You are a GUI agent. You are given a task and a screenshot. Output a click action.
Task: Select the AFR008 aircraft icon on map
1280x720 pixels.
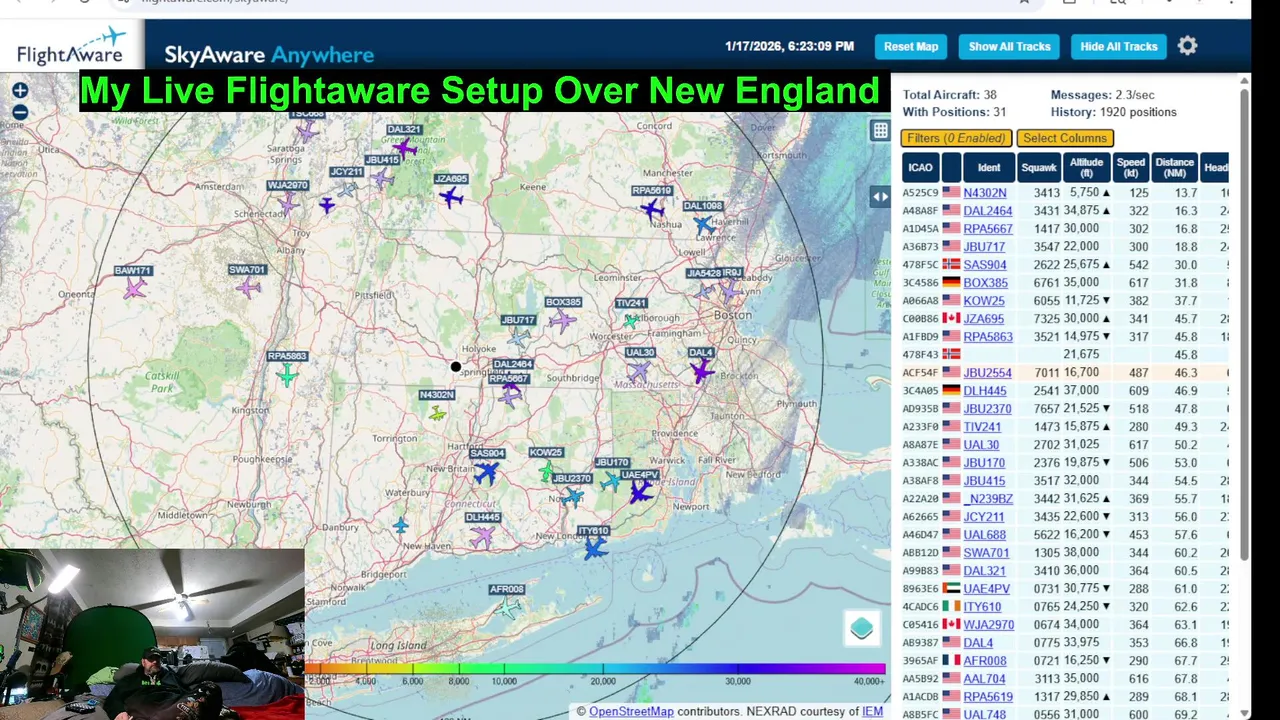pos(509,606)
